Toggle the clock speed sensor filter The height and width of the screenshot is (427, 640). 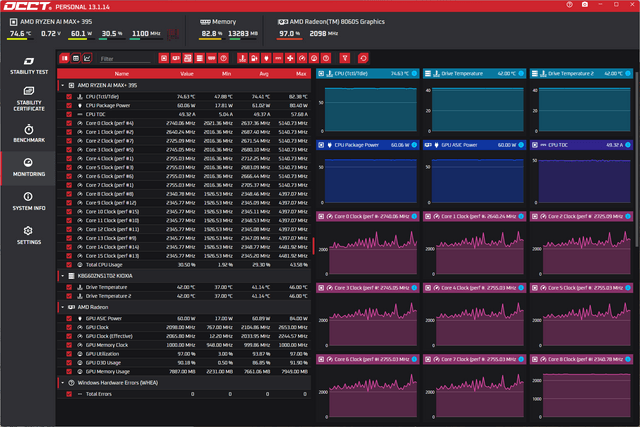[x=302, y=58]
